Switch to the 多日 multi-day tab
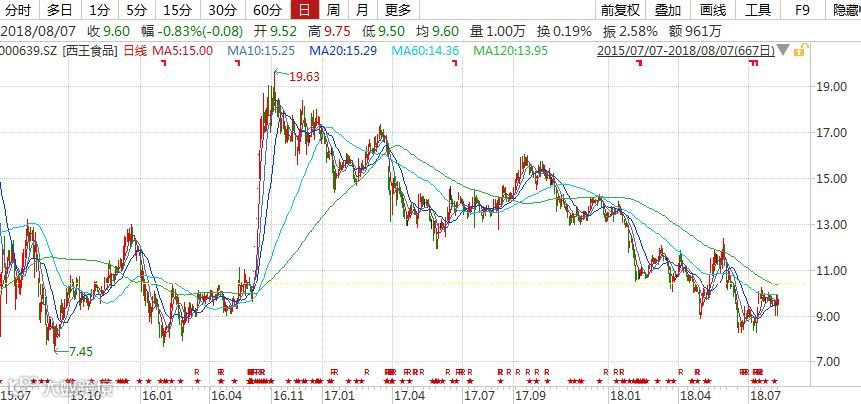This screenshot has height=404, width=861. [60, 10]
